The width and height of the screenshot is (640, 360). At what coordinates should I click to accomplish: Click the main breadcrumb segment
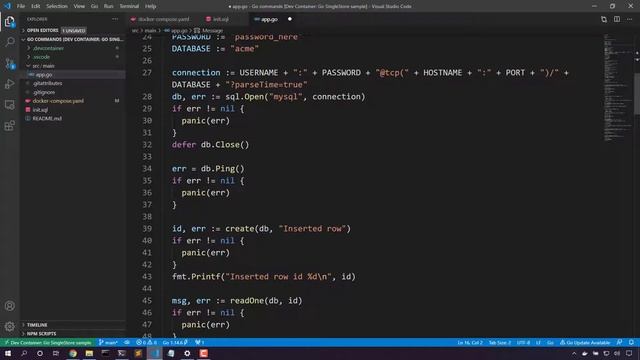151,31
